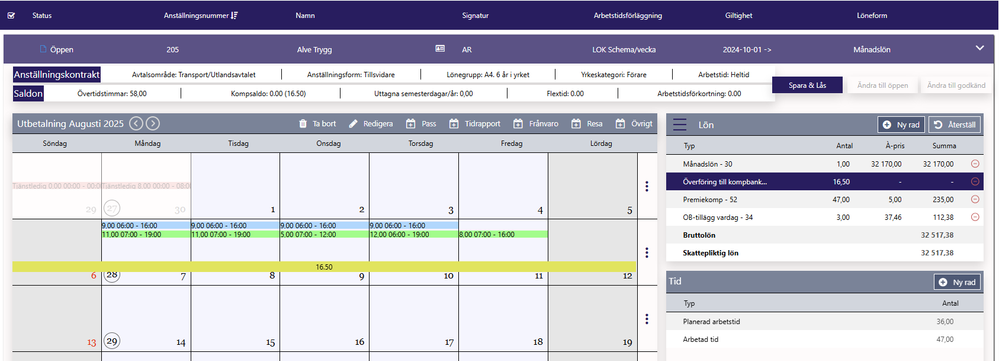Click the Löneform column header
Screen dimensions: 999x361
(x=872, y=16)
